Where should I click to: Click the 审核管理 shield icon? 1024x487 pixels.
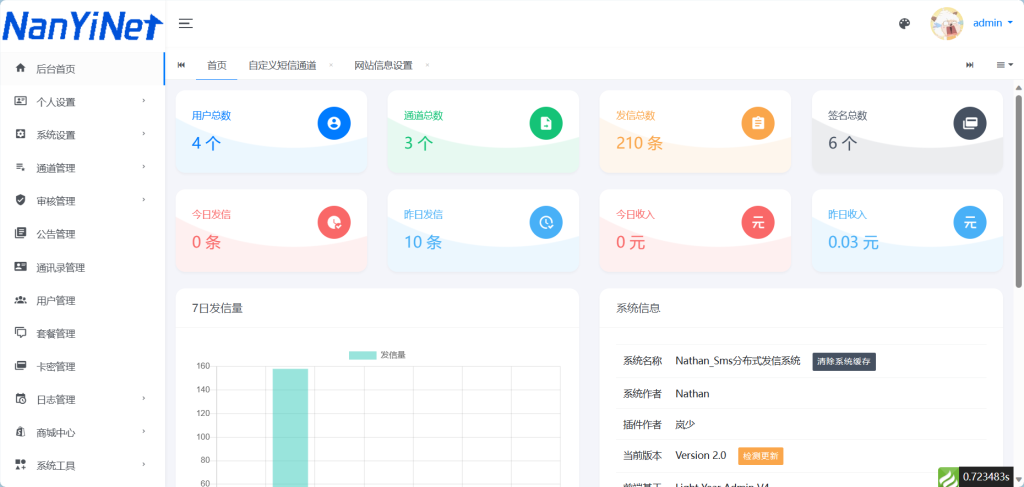pos(20,200)
